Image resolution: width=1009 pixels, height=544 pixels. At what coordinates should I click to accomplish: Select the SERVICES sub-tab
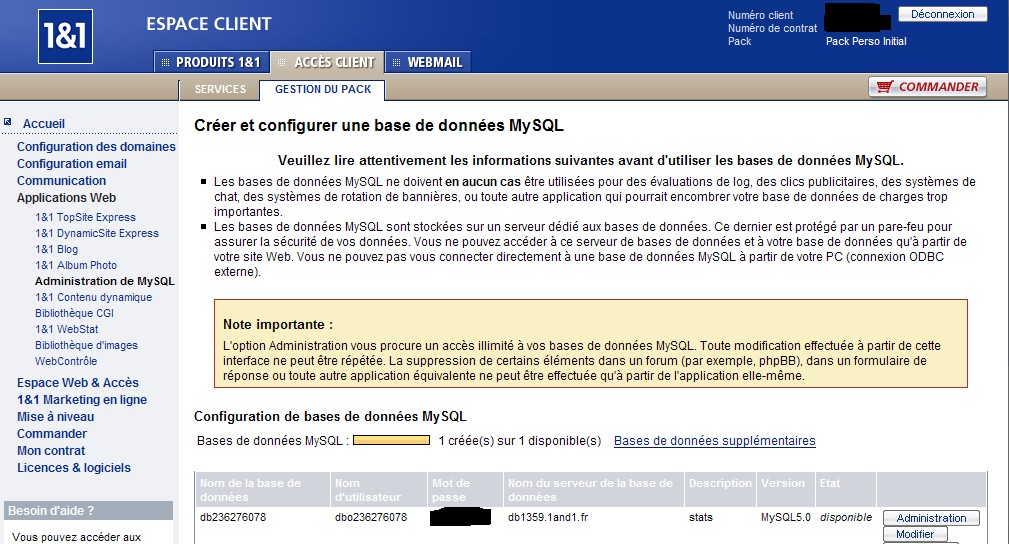[x=220, y=89]
